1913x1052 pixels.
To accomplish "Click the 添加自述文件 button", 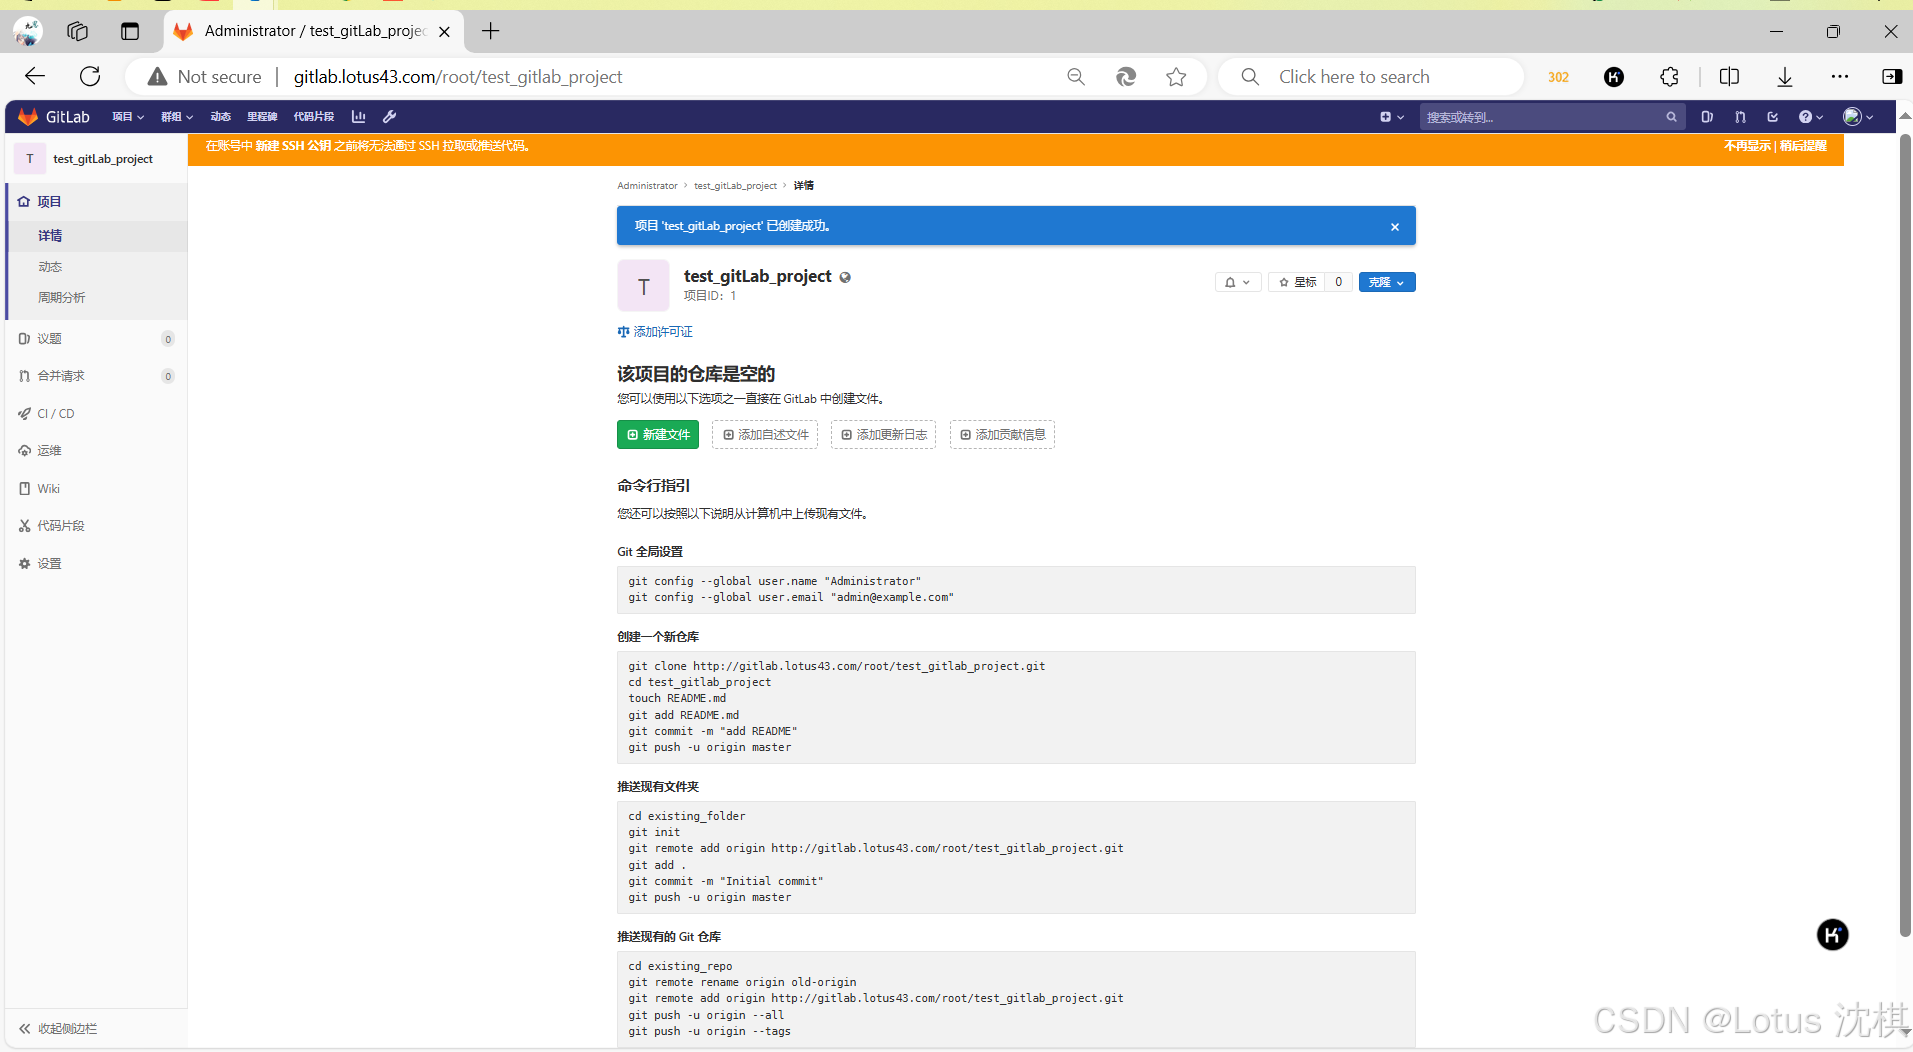I will tap(765, 435).
